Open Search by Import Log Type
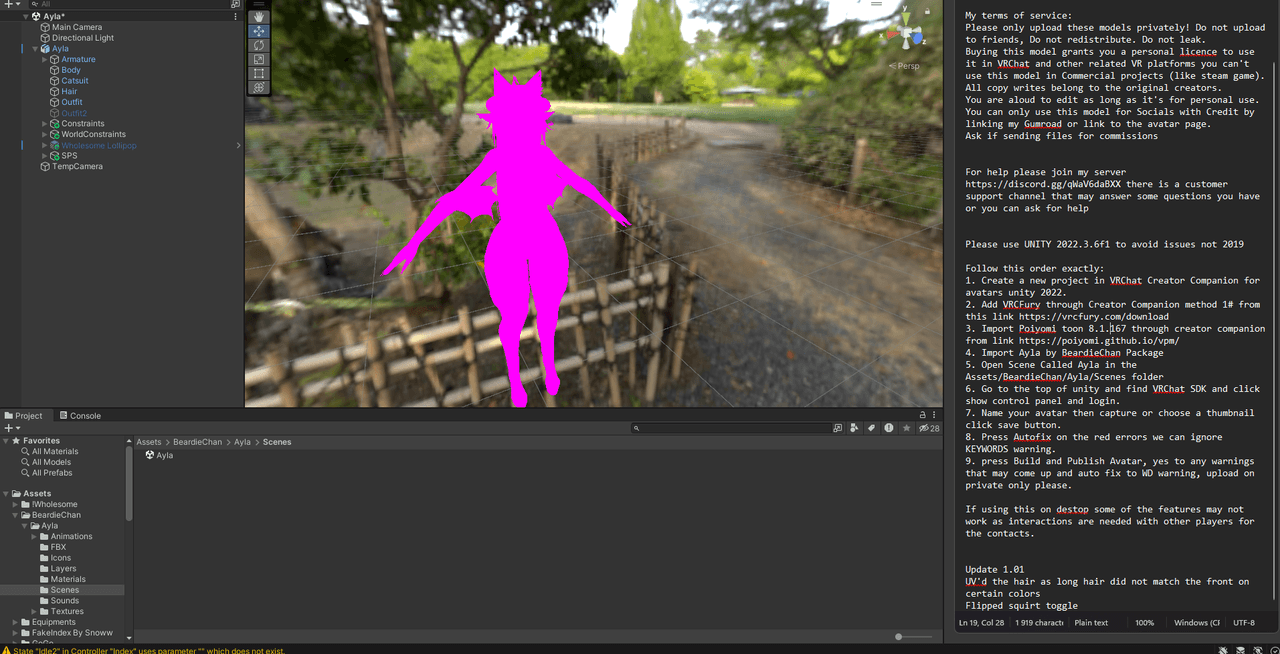This screenshot has width=1280, height=654. point(889,428)
